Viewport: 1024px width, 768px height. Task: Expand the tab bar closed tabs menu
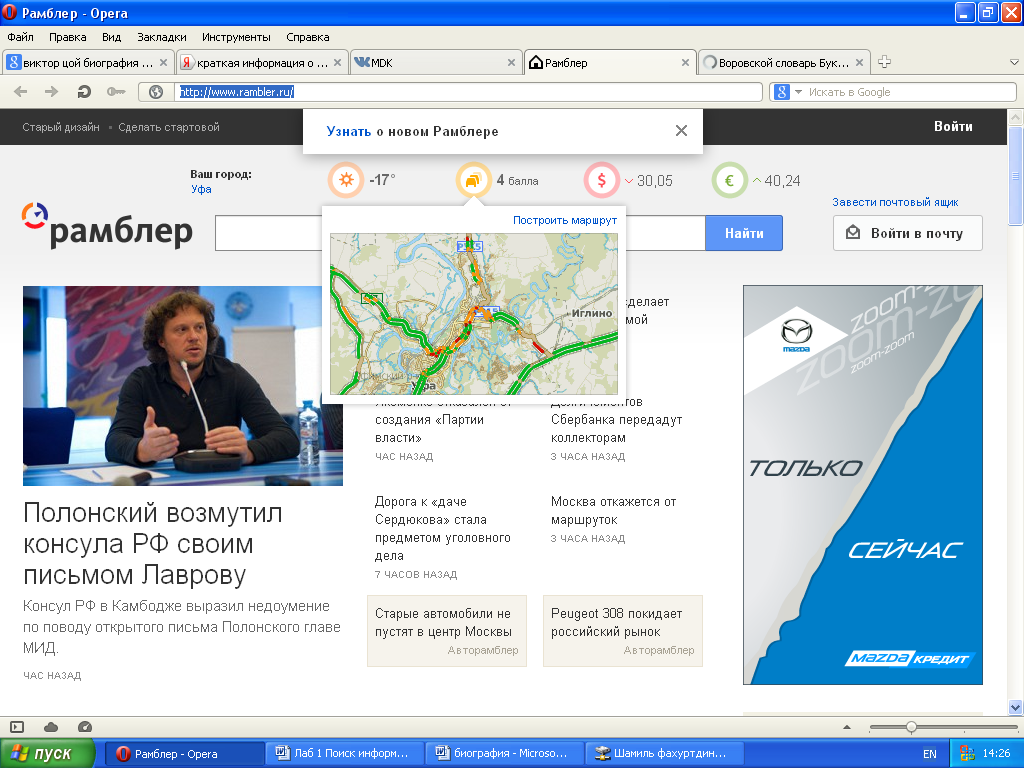click(x=1014, y=63)
